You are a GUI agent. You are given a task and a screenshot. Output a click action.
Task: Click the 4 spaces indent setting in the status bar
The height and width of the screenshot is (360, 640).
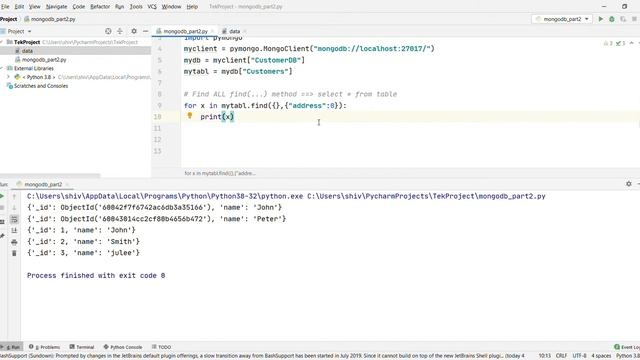tap(601, 356)
